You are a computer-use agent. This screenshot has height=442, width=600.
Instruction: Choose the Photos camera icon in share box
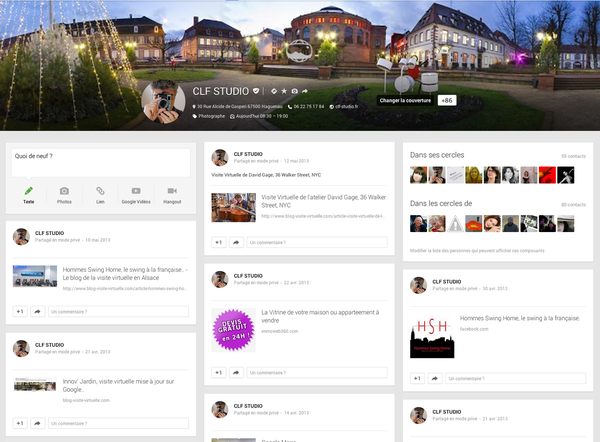pyautogui.click(x=64, y=191)
